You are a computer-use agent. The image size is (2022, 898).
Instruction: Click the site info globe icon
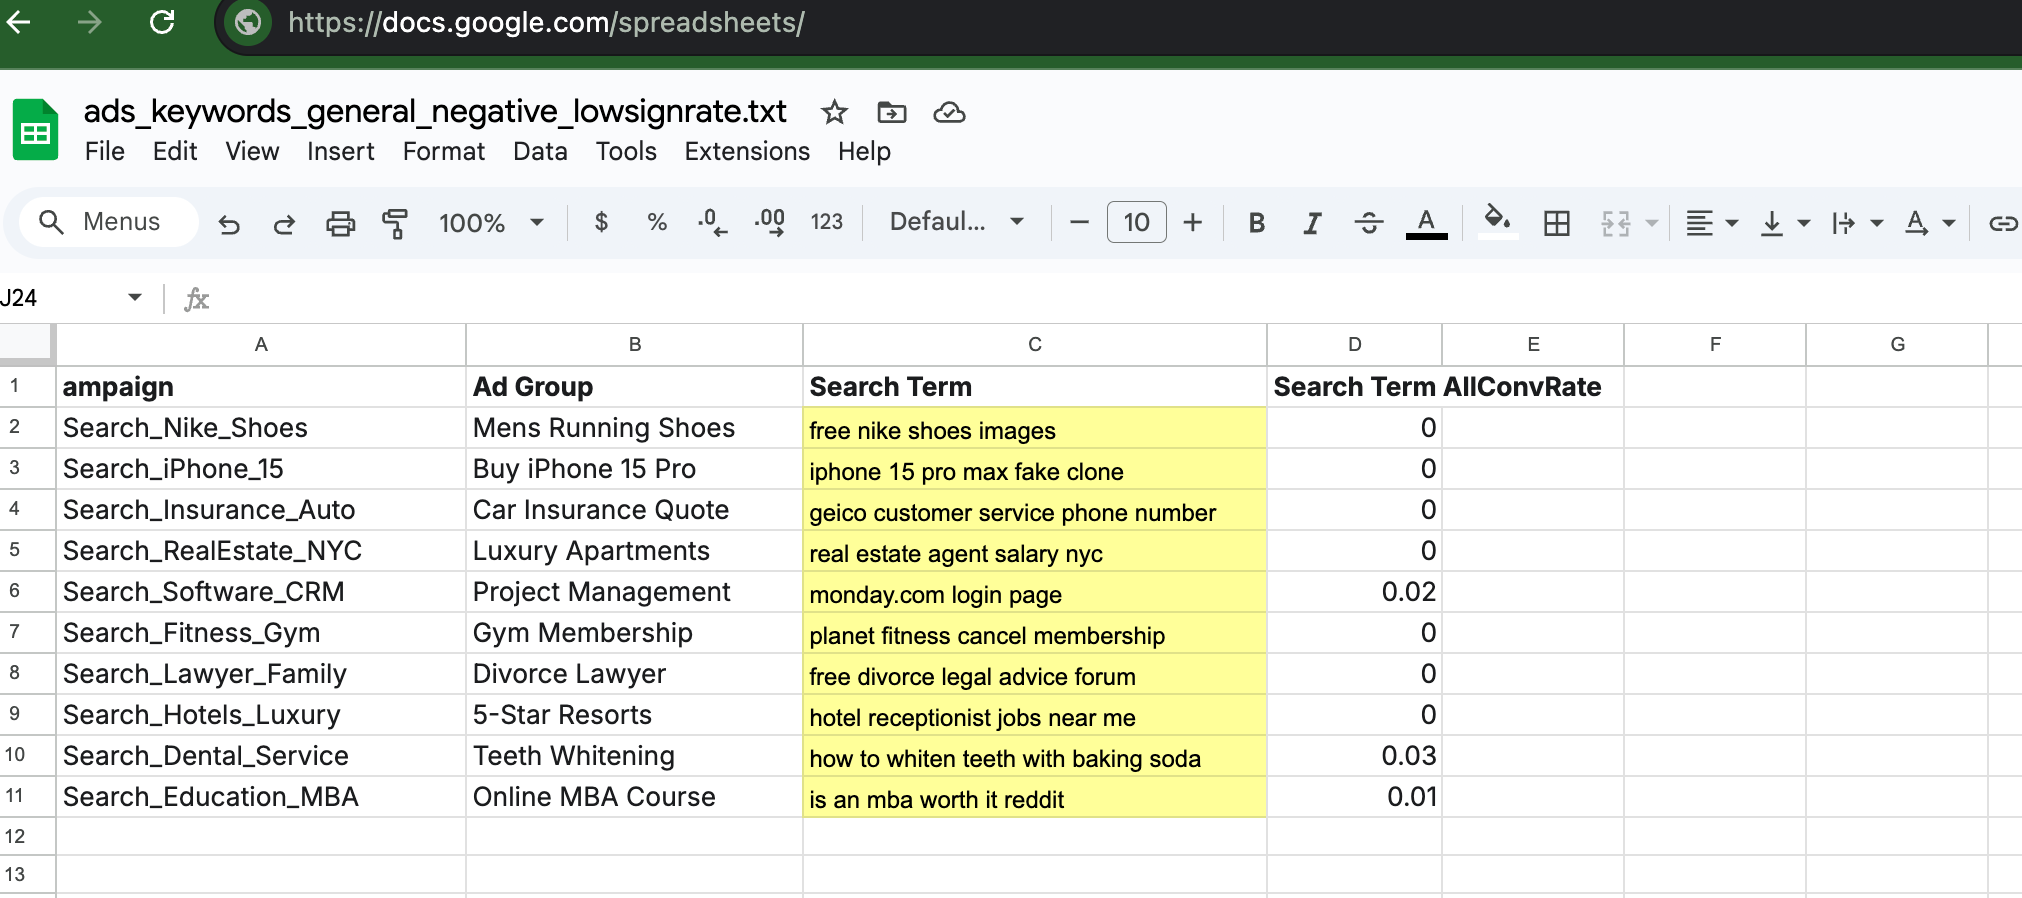[x=248, y=22]
